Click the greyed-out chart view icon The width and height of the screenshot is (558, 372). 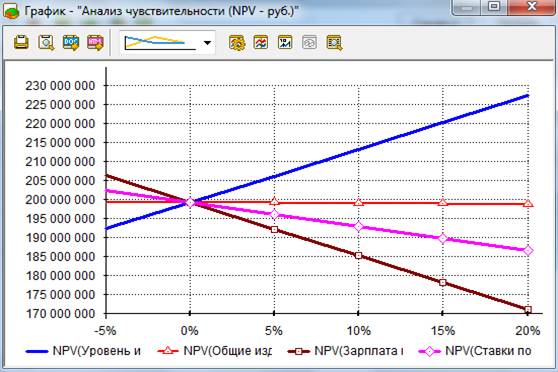[x=309, y=42]
